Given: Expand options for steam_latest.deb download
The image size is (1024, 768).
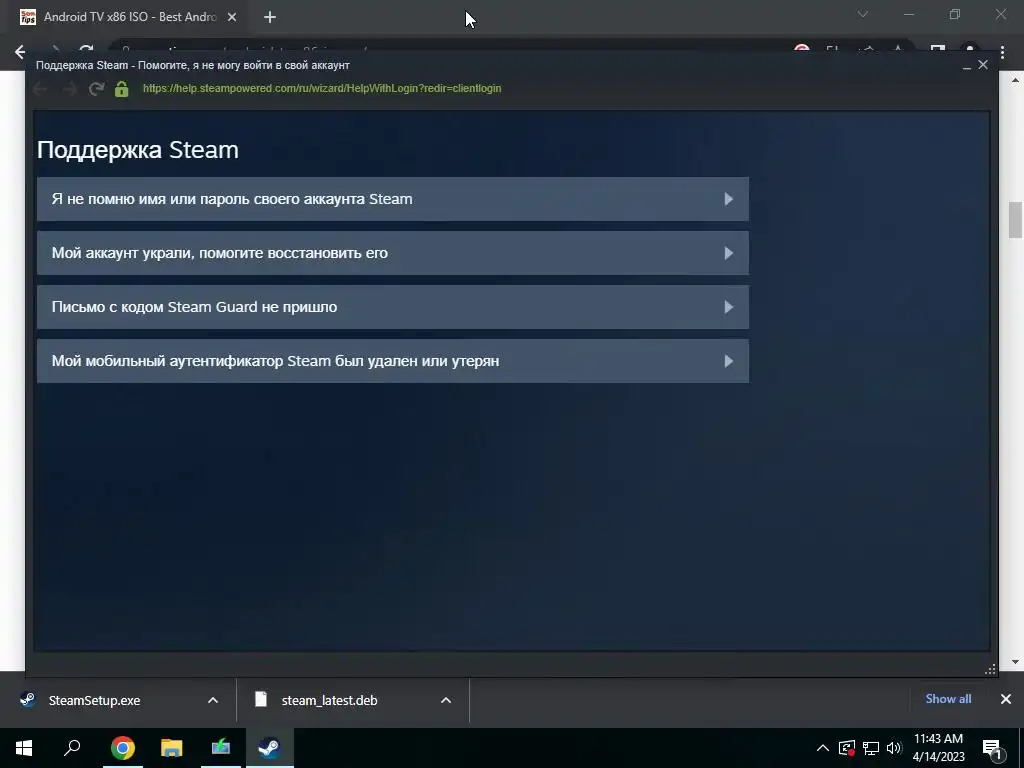Looking at the screenshot, I should tap(446, 700).
